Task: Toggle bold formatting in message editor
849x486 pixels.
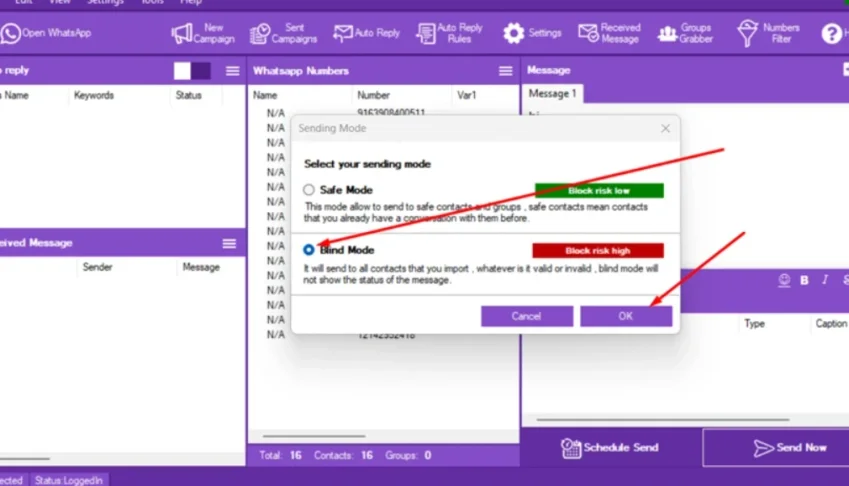Action: point(804,280)
